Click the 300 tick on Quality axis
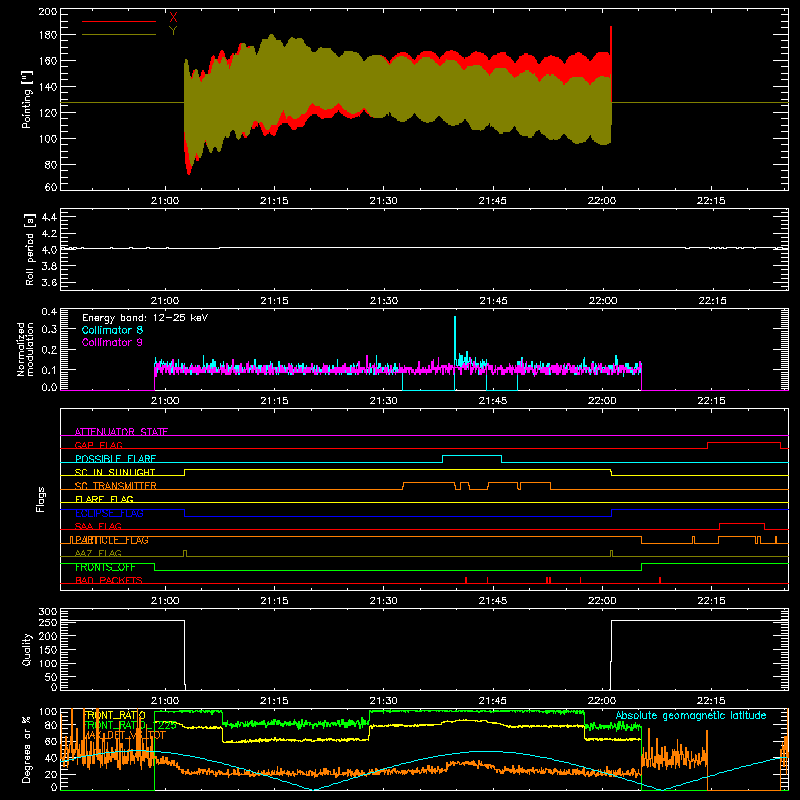The image size is (800, 800). 48,611
